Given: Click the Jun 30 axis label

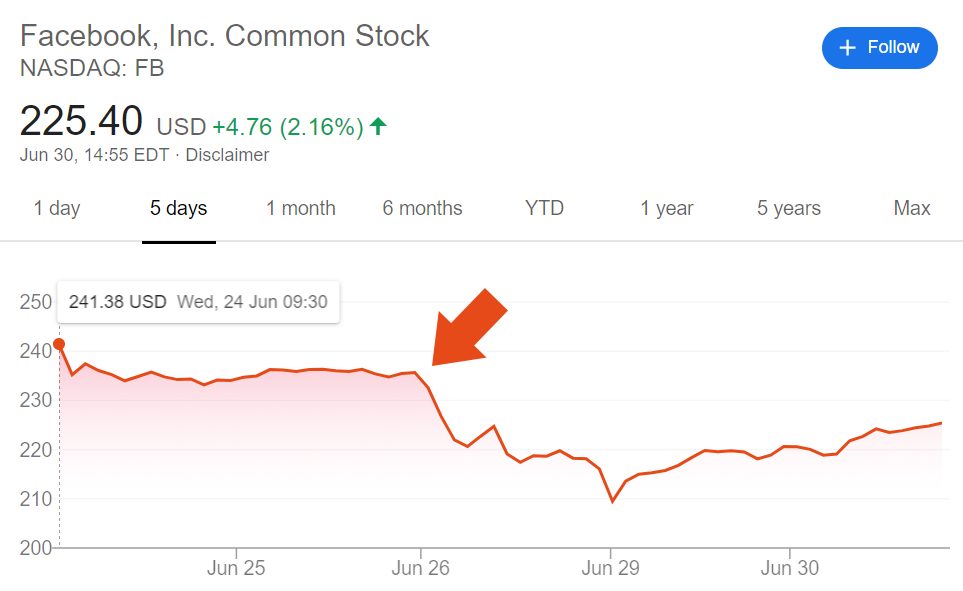Looking at the screenshot, I should pos(790,569).
